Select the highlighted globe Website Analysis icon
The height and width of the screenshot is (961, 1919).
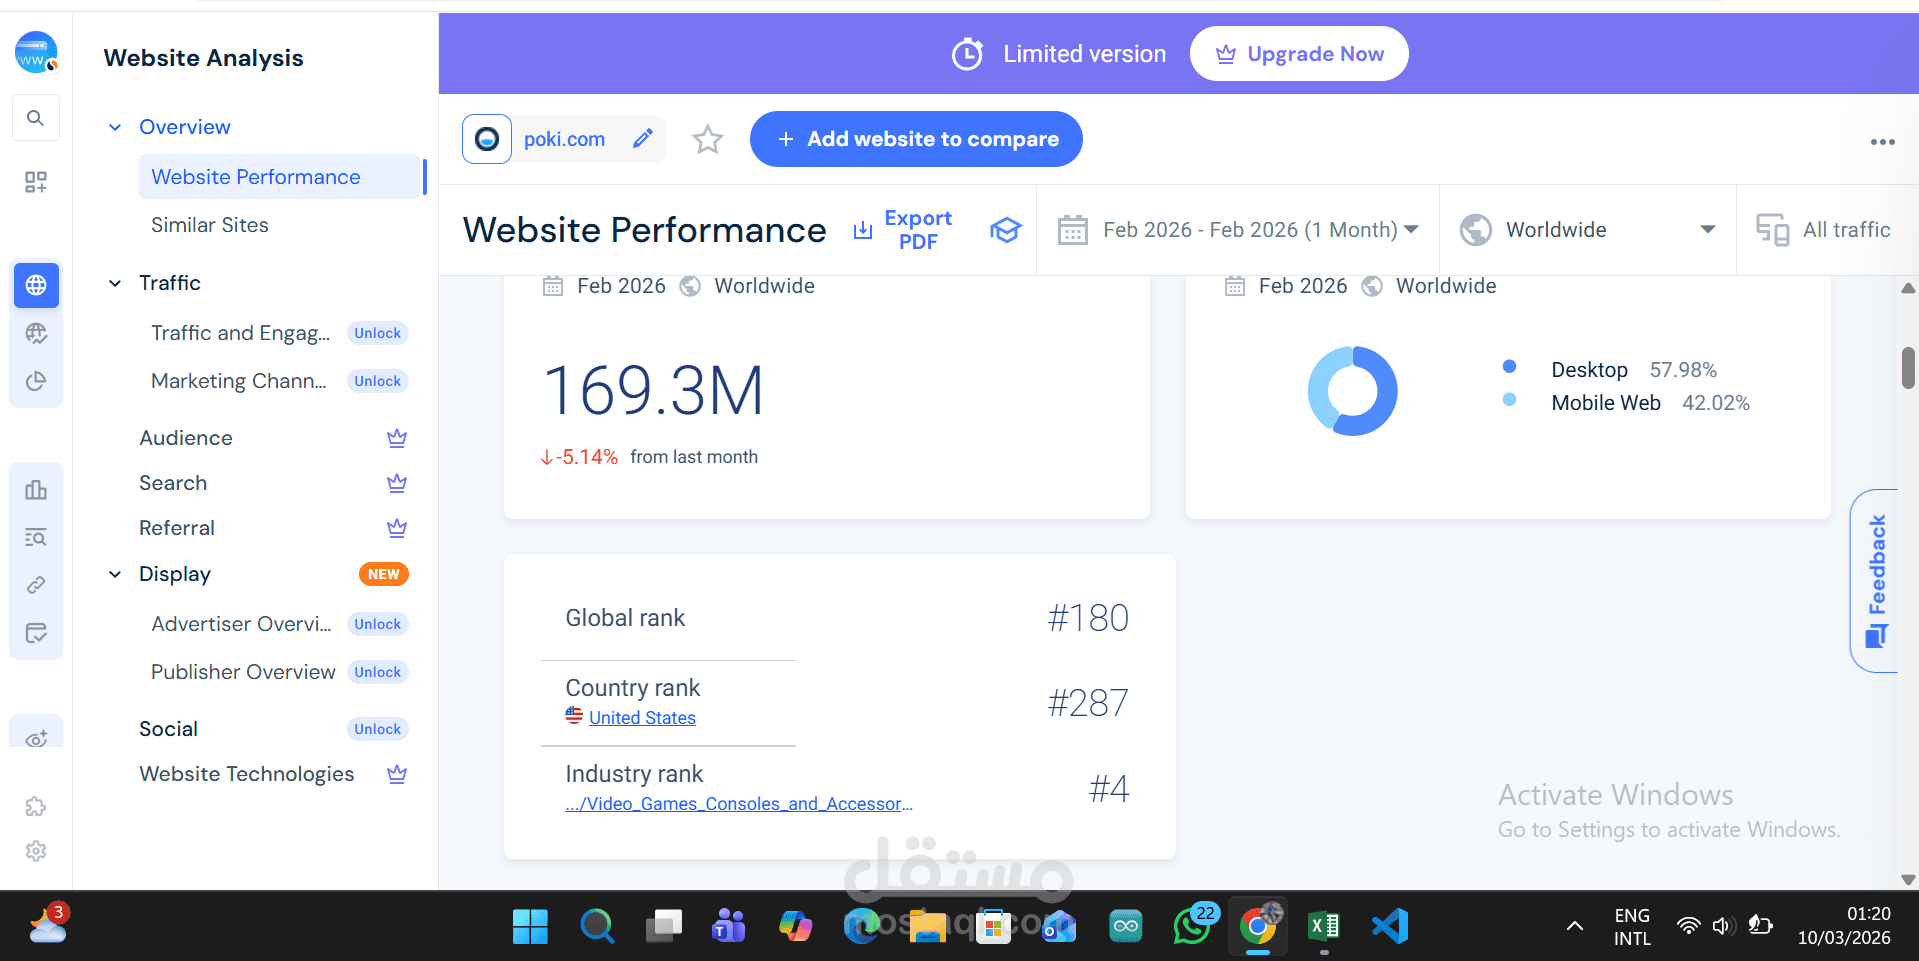(x=36, y=285)
